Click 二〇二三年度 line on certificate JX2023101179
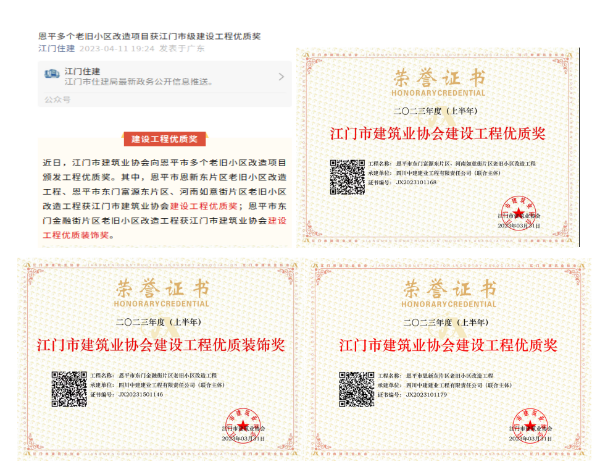Image resolution: width=600 pixels, height=472 pixels. click(x=446, y=323)
